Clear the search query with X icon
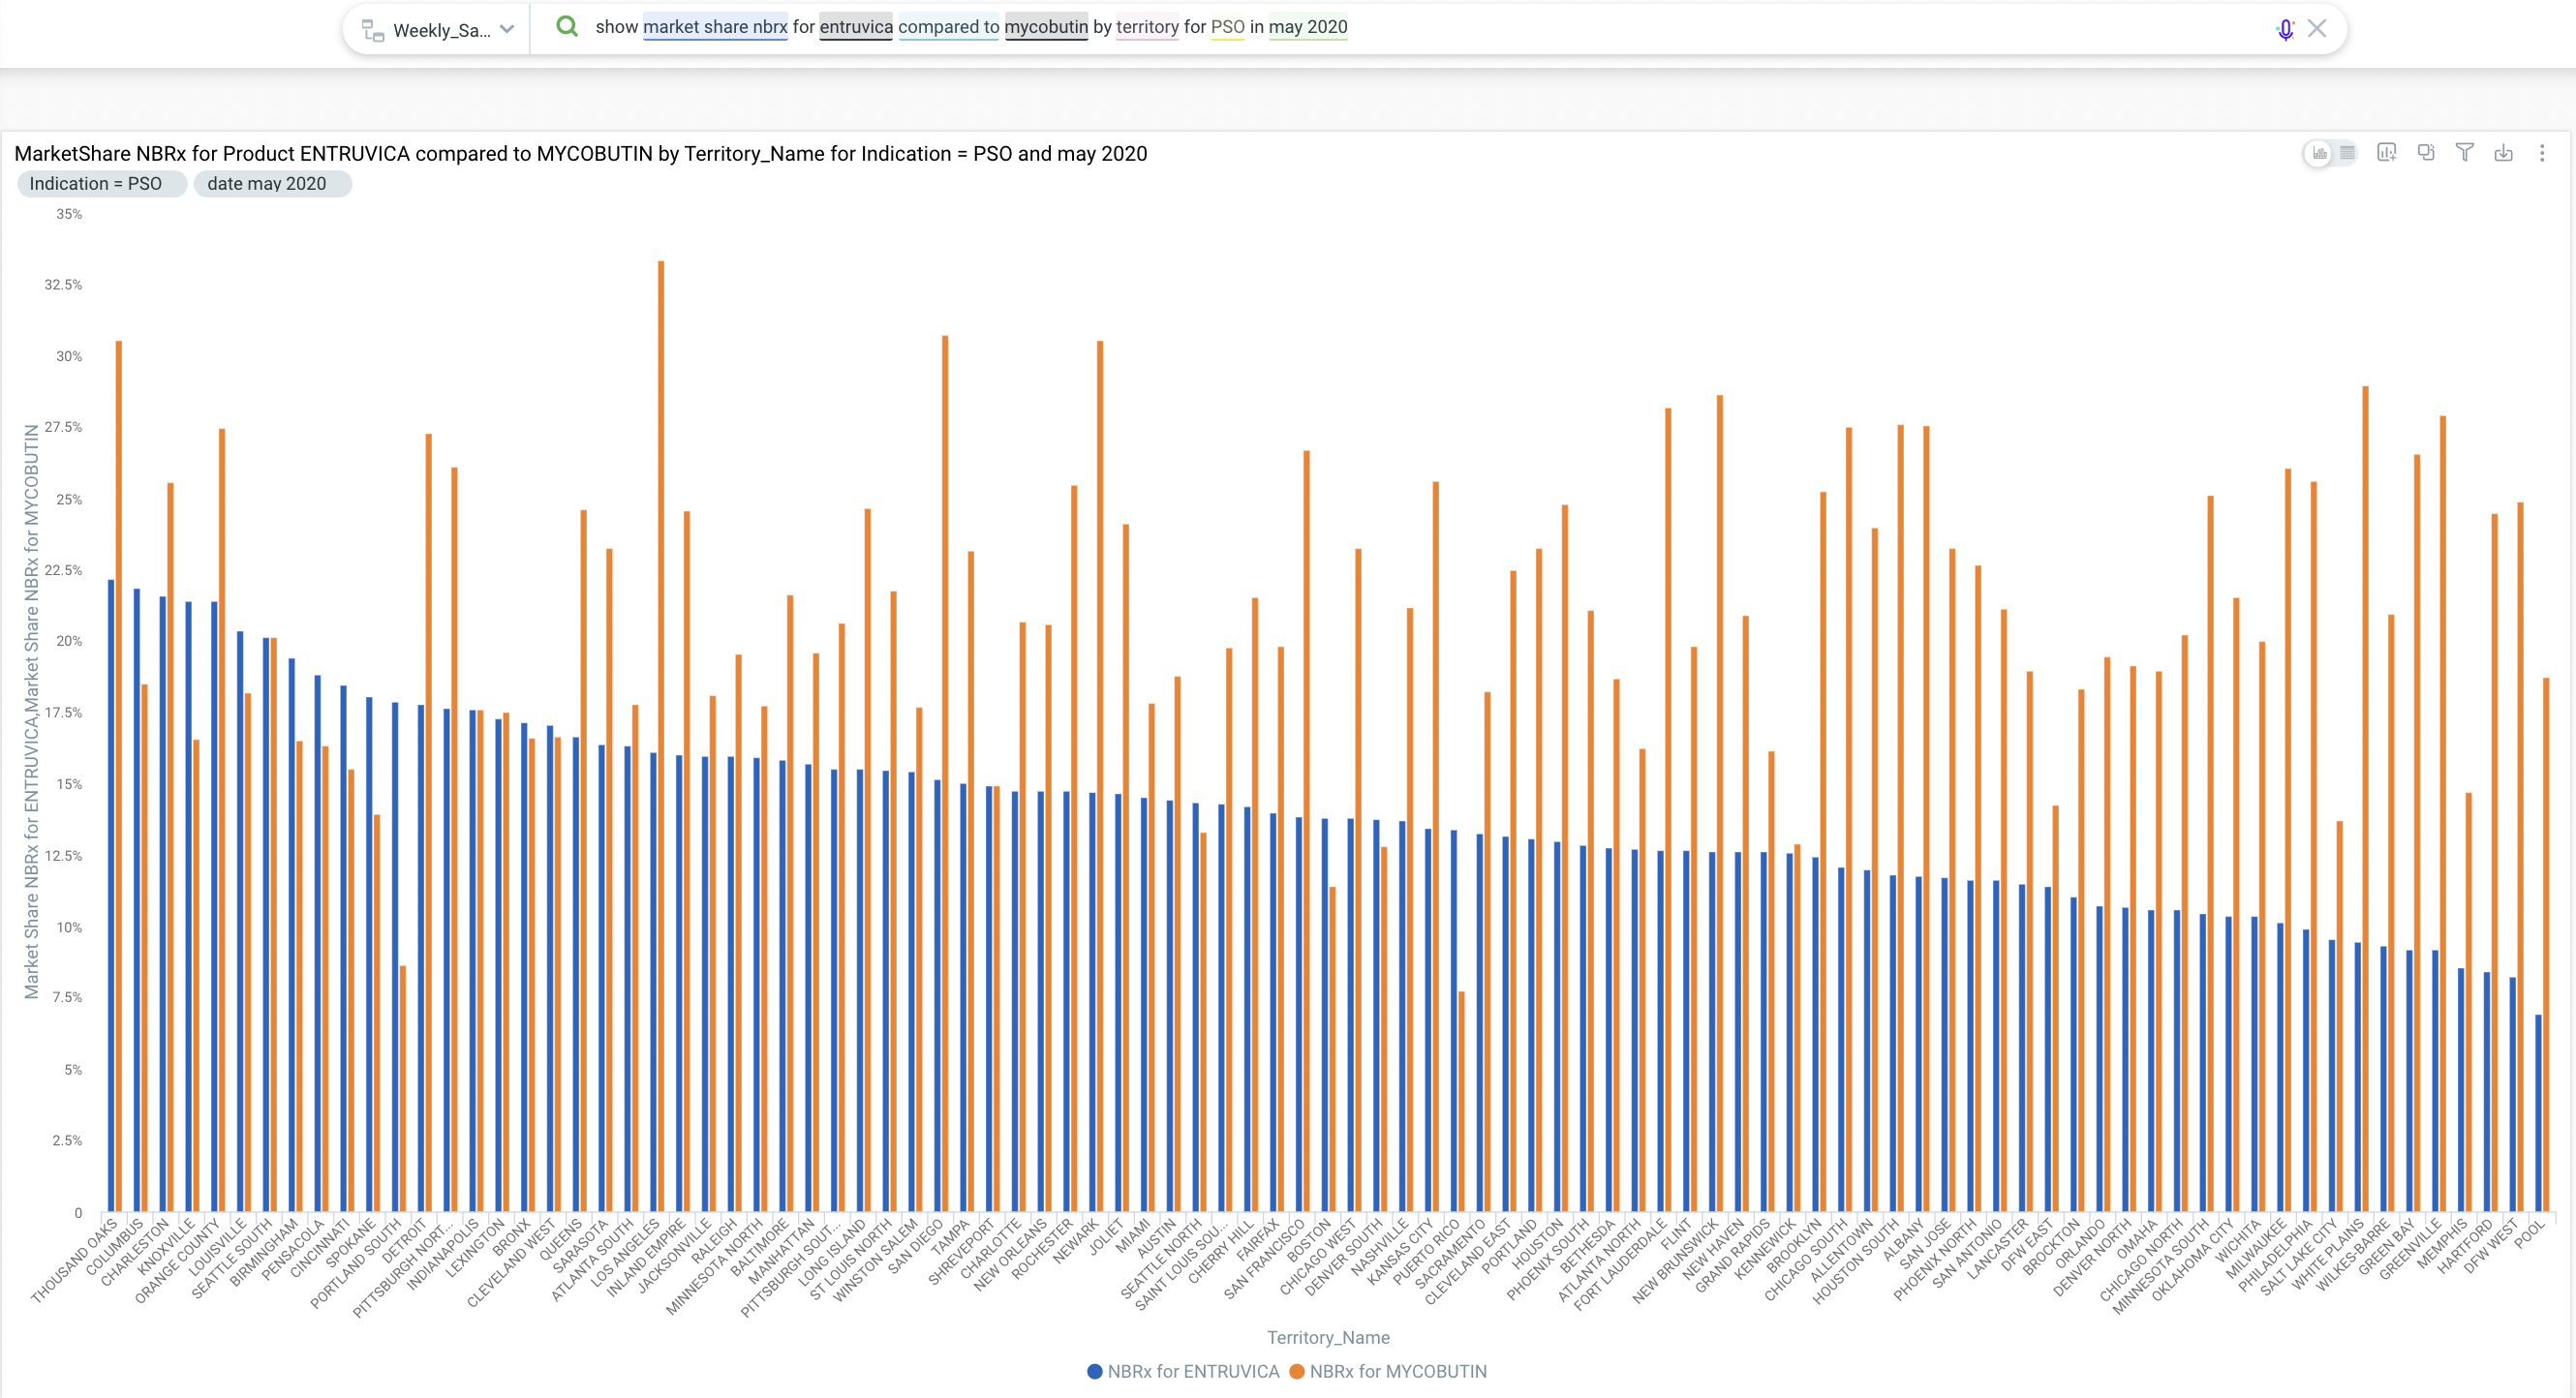The image size is (2576, 1398). click(2317, 28)
